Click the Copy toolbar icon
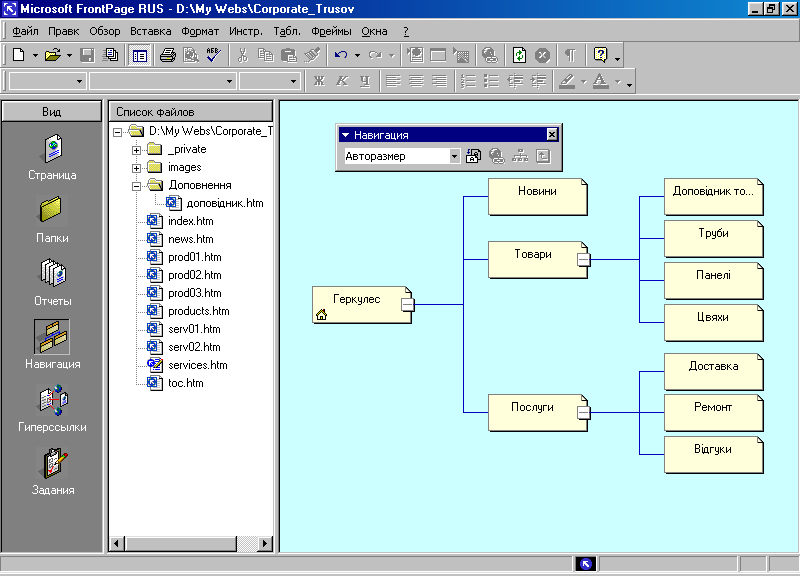This screenshot has width=800, height=576. coord(266,55)
